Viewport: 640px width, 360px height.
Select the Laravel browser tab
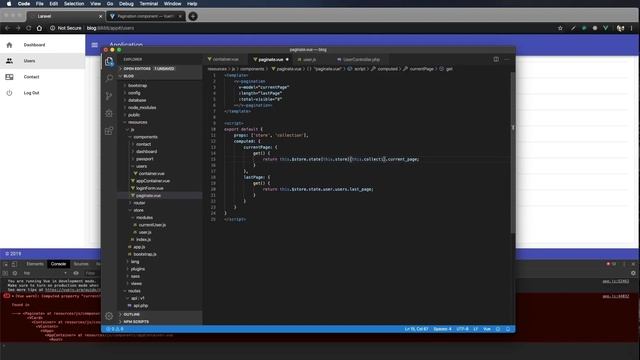65,16
